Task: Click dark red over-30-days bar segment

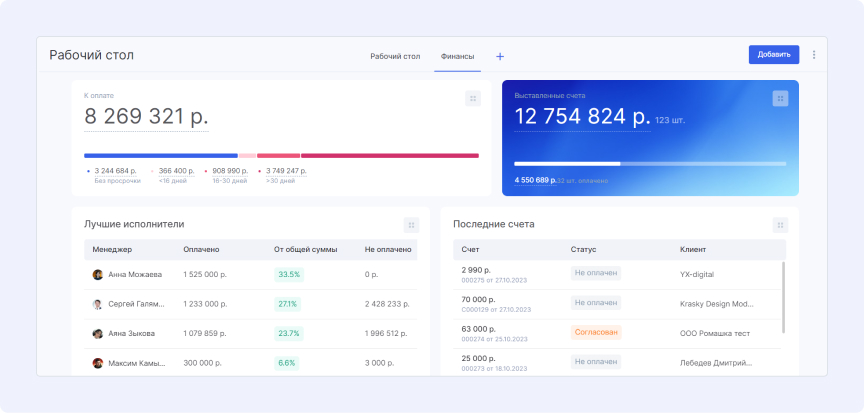Action: (390, 156)
